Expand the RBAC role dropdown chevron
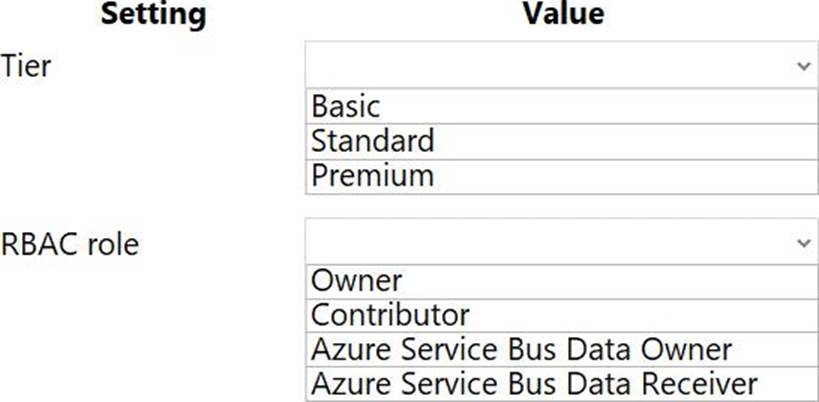Viewport: 819px width, 402px height. [x=803, y=243]
